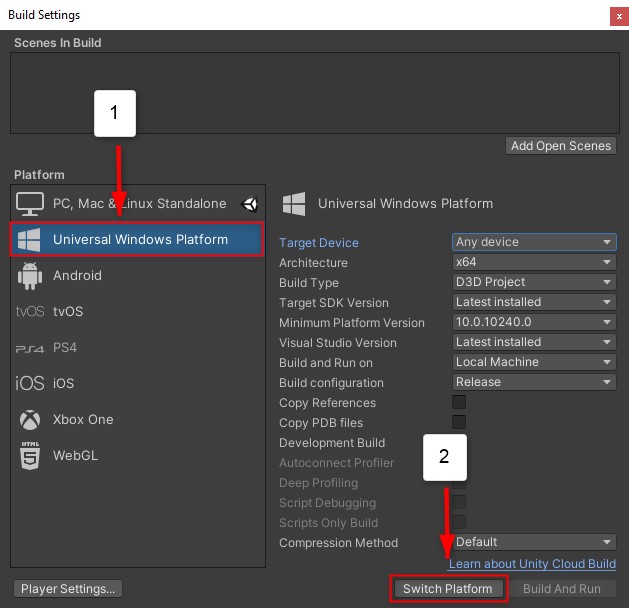Select the WebGL platform

tap(138, 456)
